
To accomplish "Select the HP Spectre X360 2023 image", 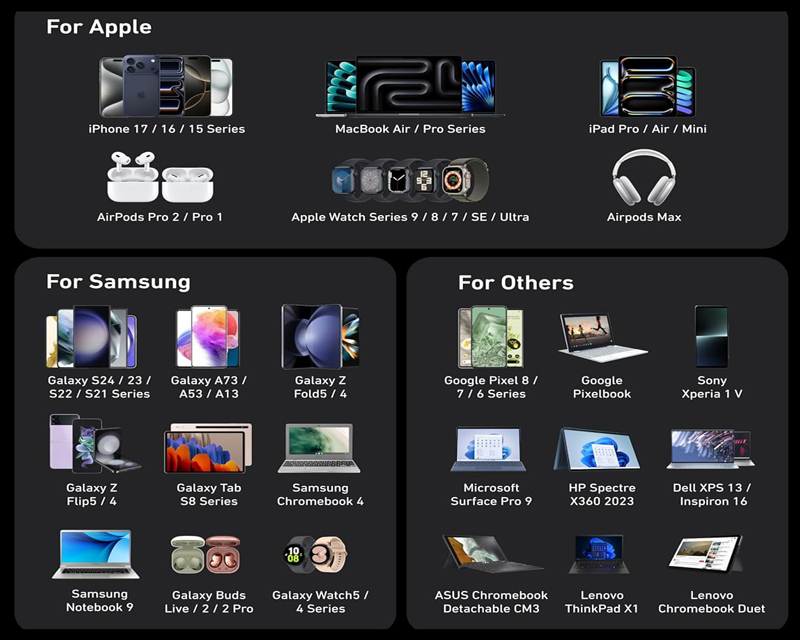I will pos(601,451).
